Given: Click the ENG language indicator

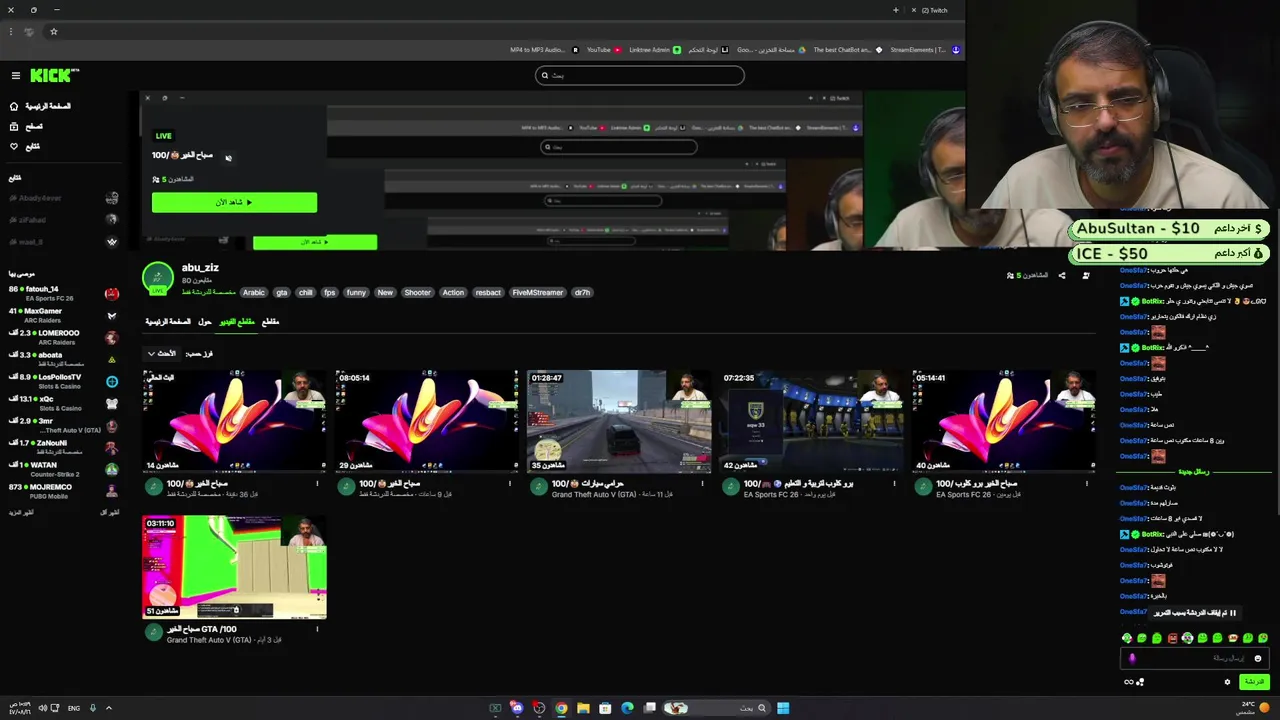Looking at the screenshot, I should (x=74, y=708).
